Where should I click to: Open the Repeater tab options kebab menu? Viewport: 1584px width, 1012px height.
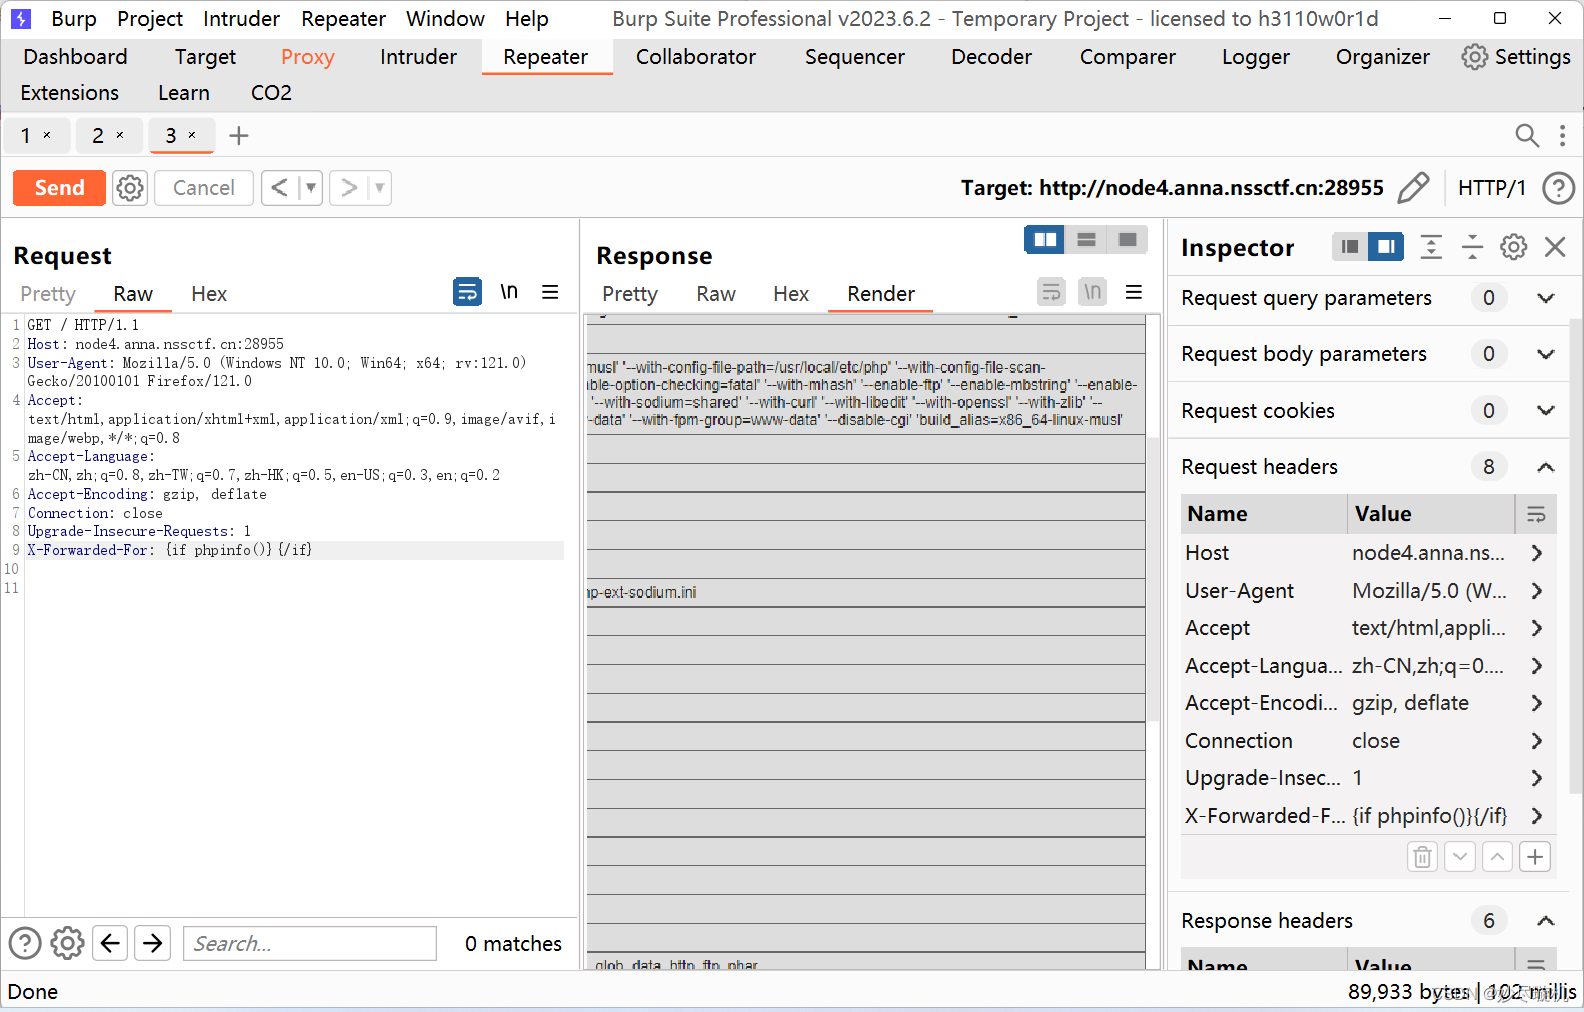pos(1562,135)
